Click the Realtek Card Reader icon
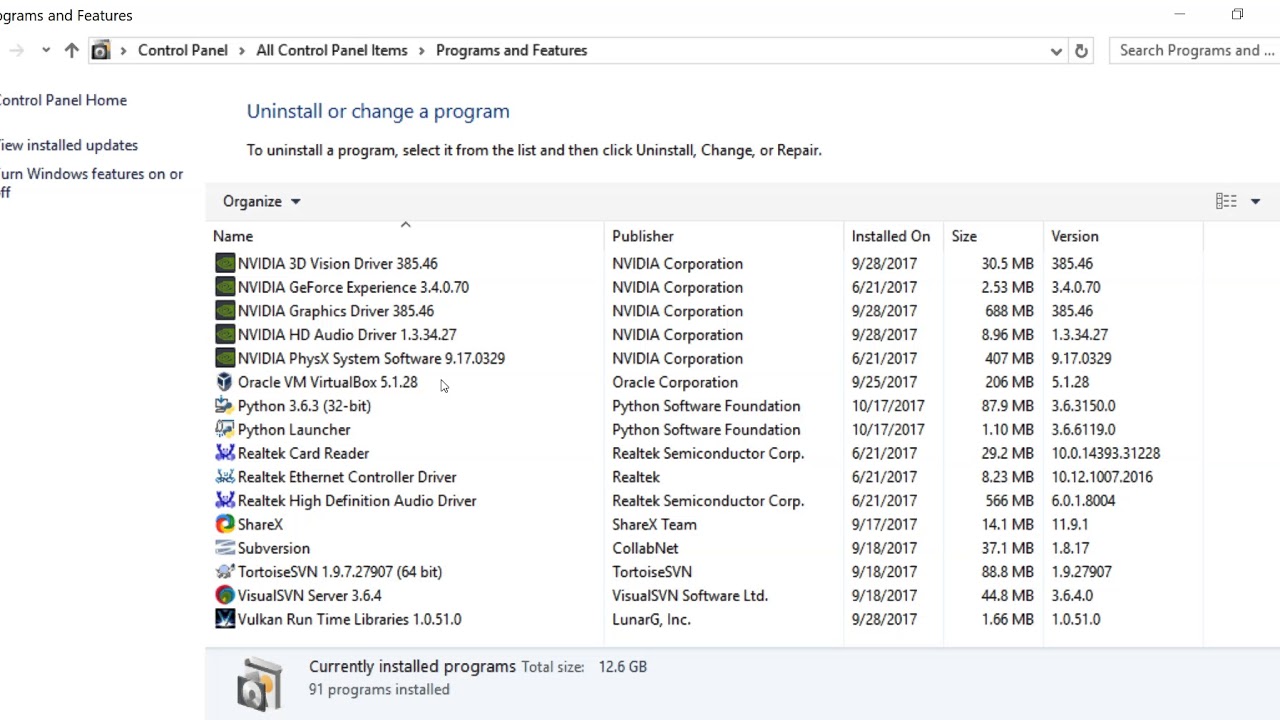 [225, 453]
